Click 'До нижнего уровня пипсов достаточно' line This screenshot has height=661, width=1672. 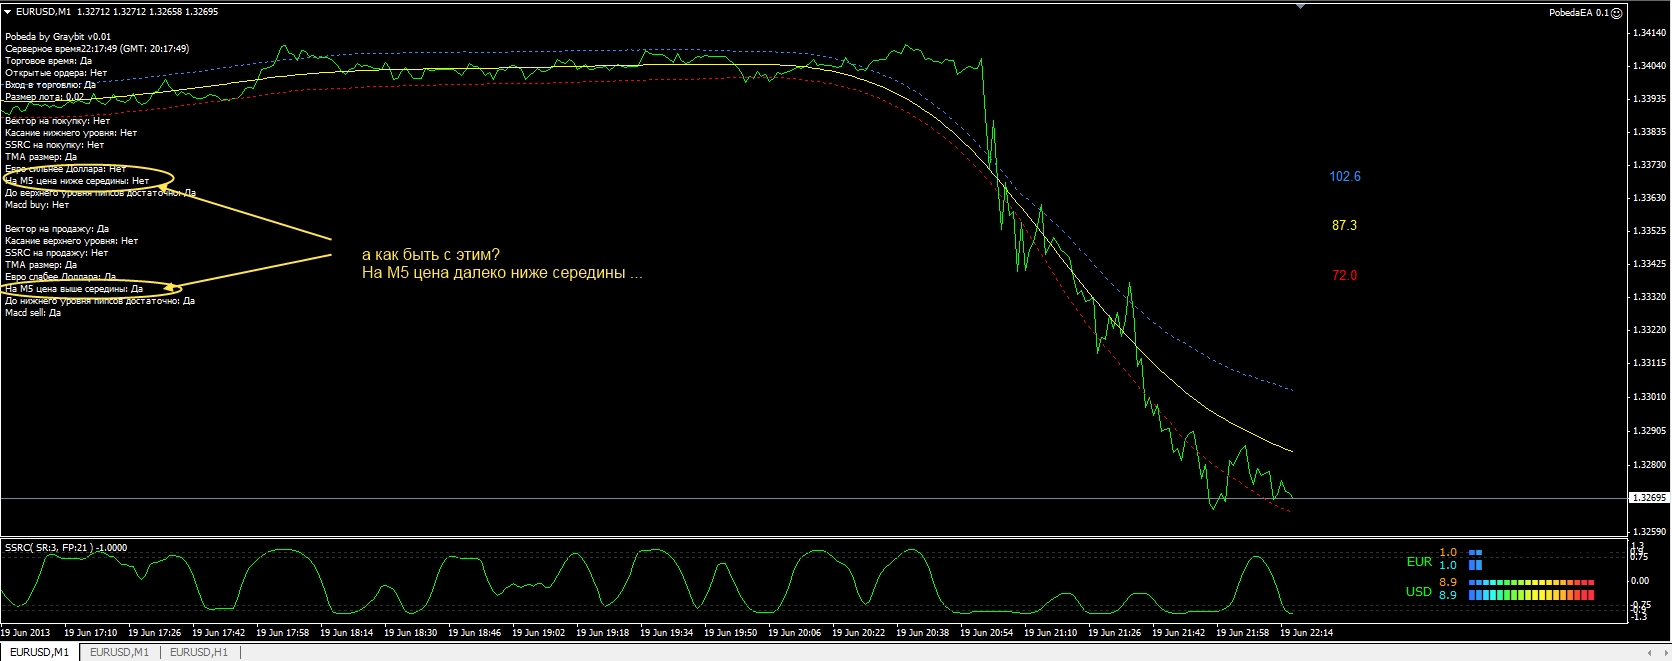pyautogui.click(x=100, y=301)
